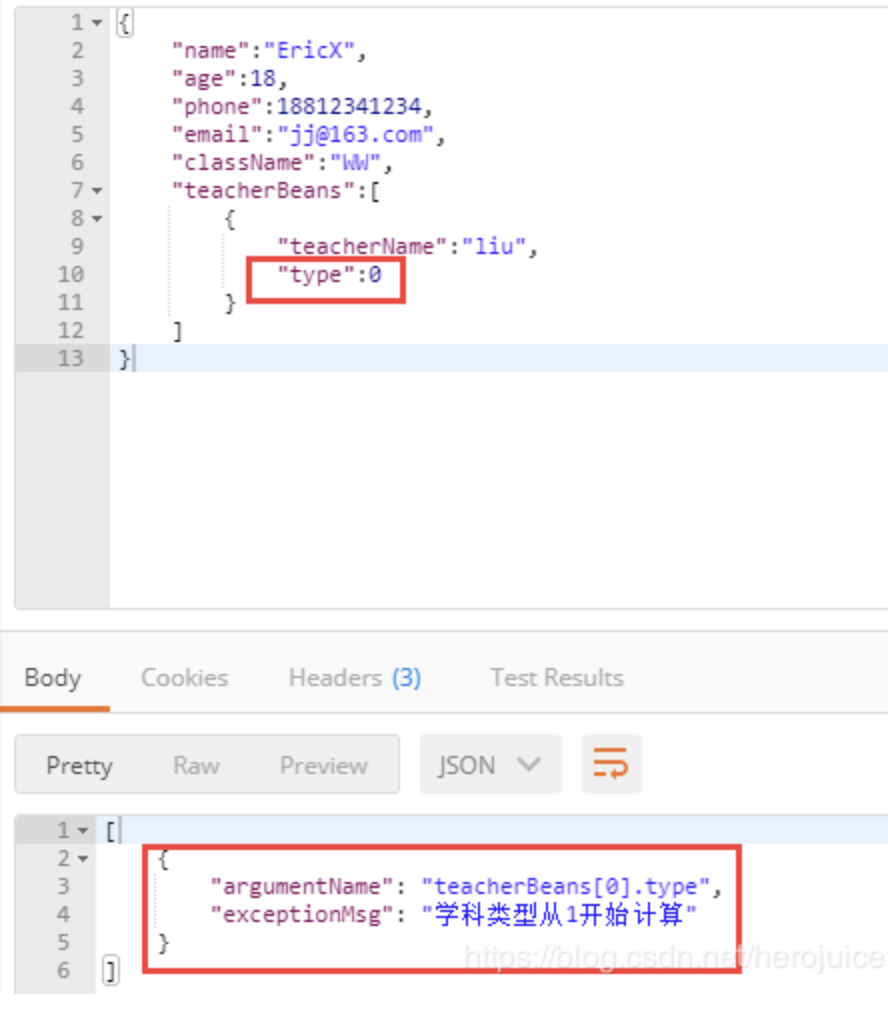The image size is (888, 1030).
Task: Select the Pretty view button
Action: (x=79, y=765)
